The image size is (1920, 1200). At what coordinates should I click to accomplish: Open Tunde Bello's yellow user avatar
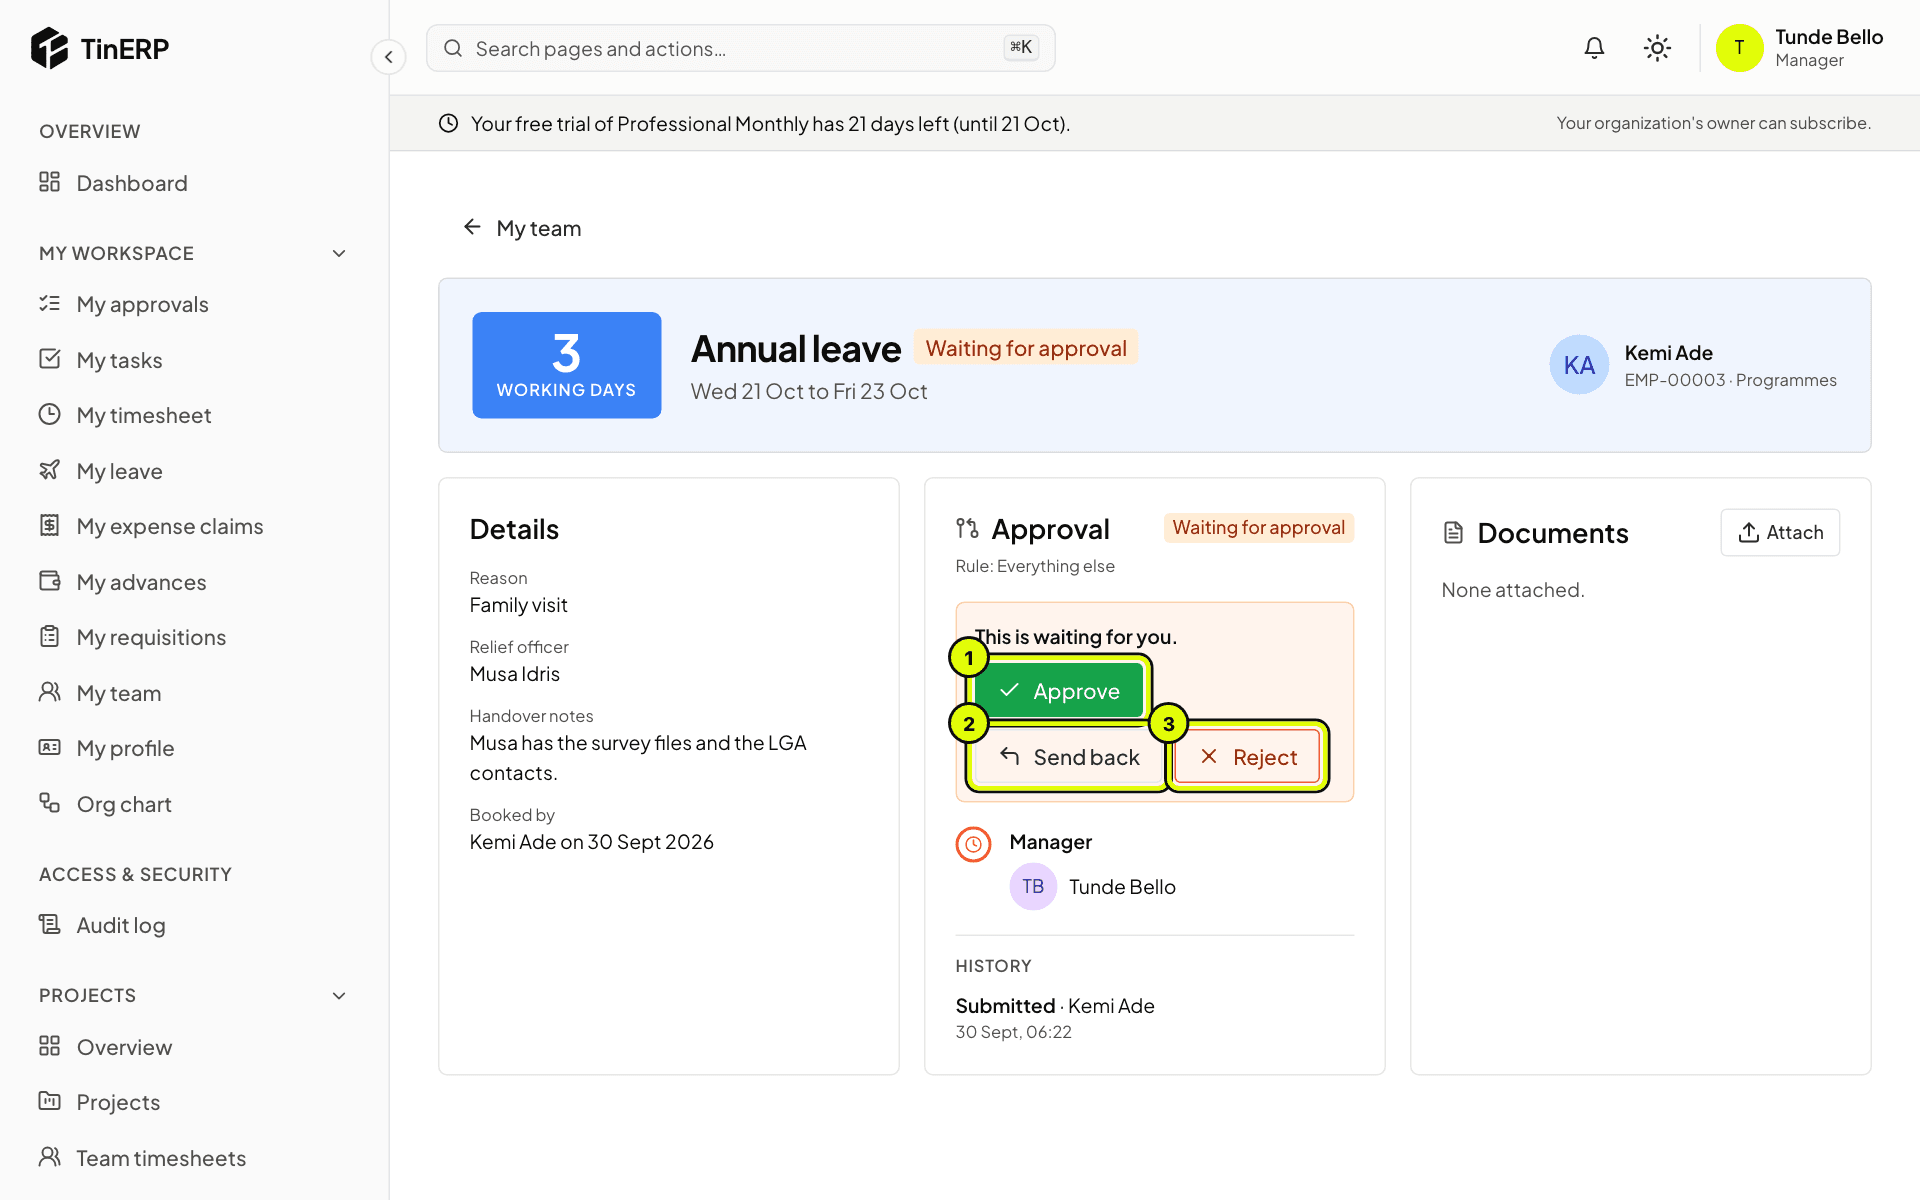pos(1739,48)
